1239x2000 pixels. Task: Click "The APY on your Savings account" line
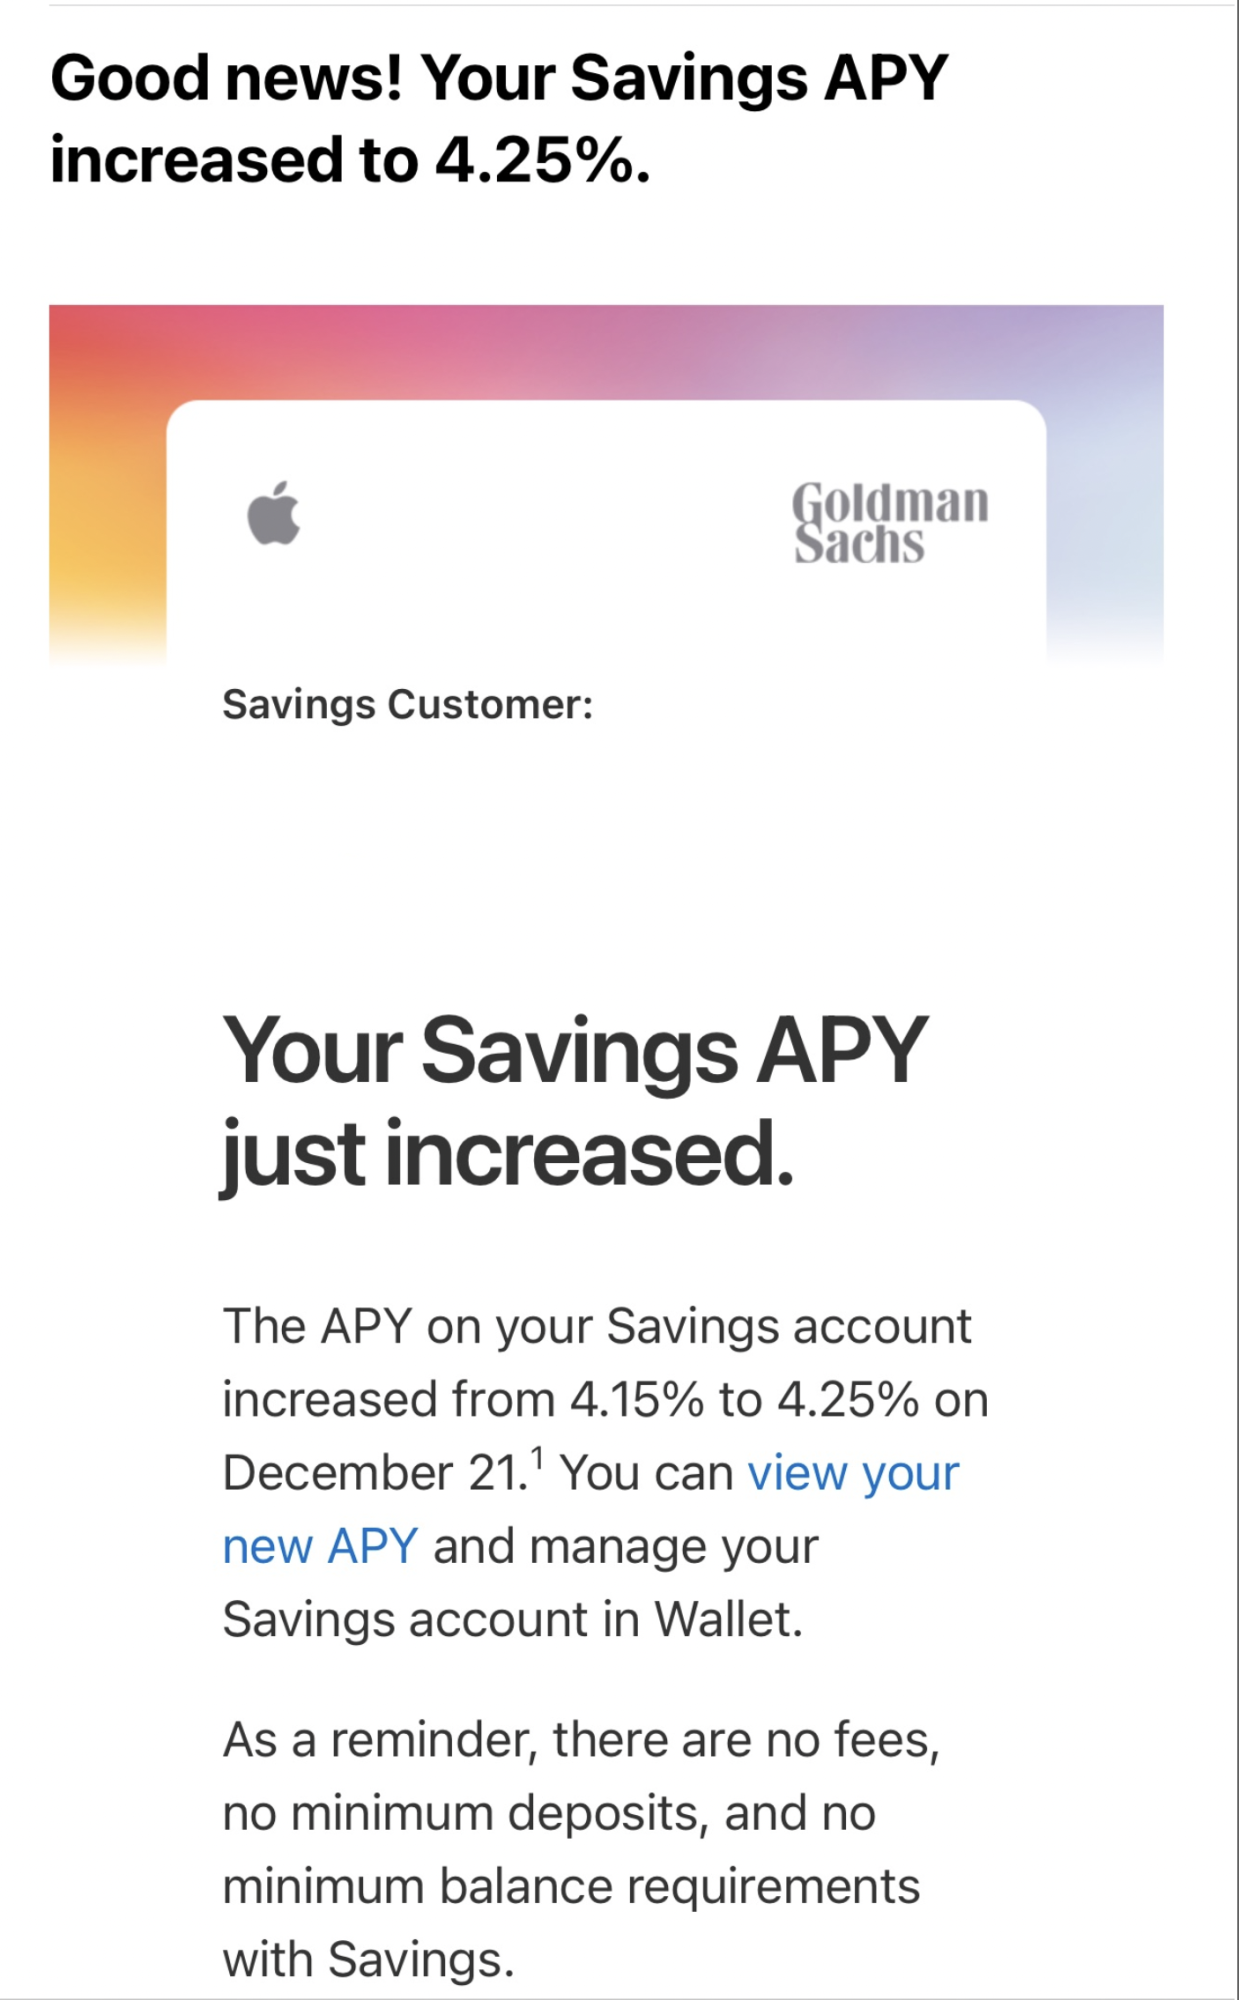click(x=597, y=1326)
